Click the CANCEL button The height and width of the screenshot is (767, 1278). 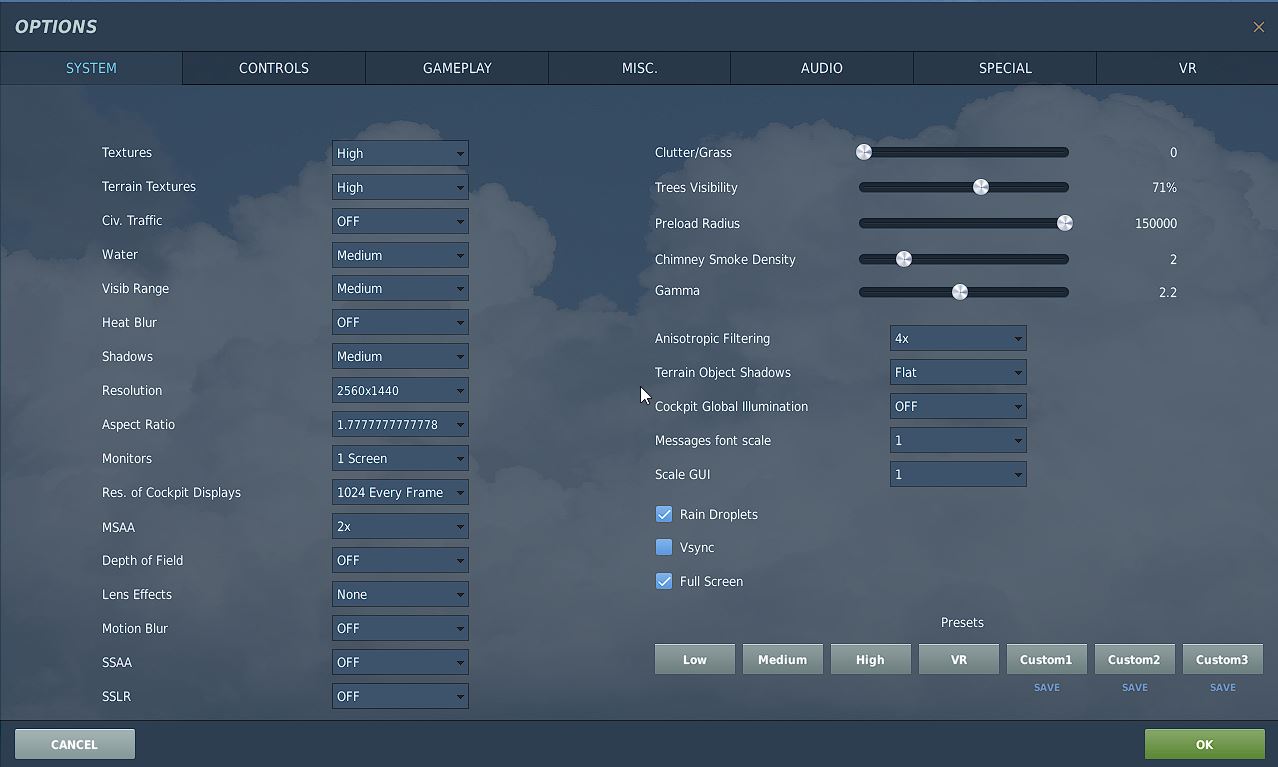74,744
